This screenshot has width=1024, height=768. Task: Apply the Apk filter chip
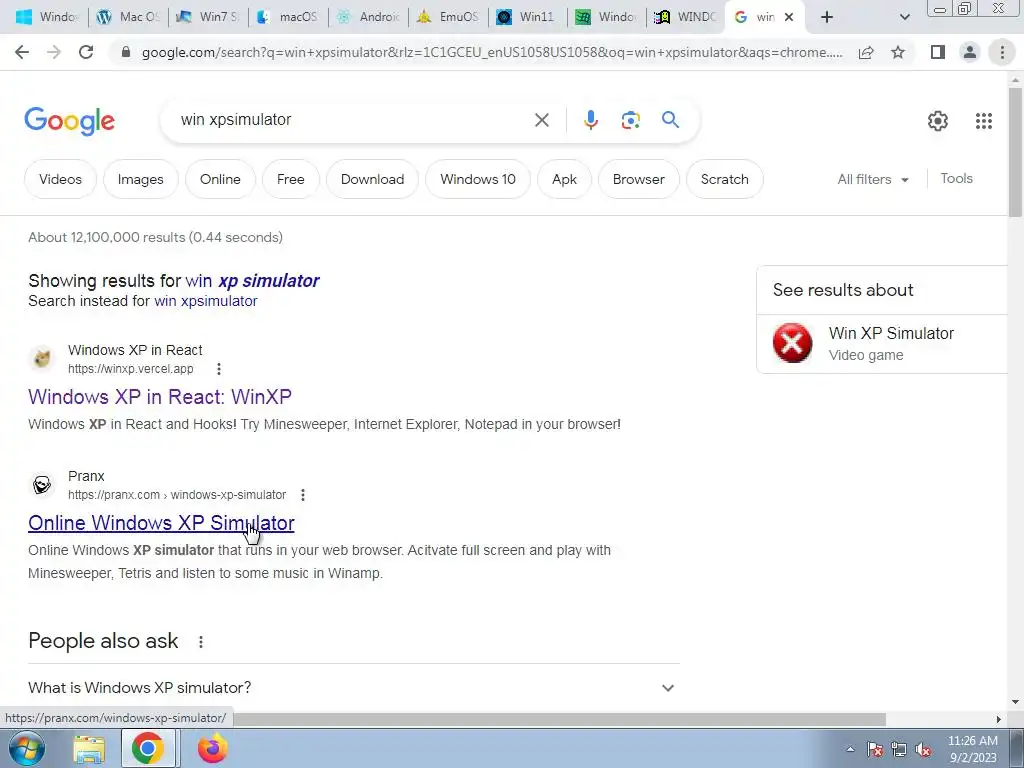tap(564, 179)
